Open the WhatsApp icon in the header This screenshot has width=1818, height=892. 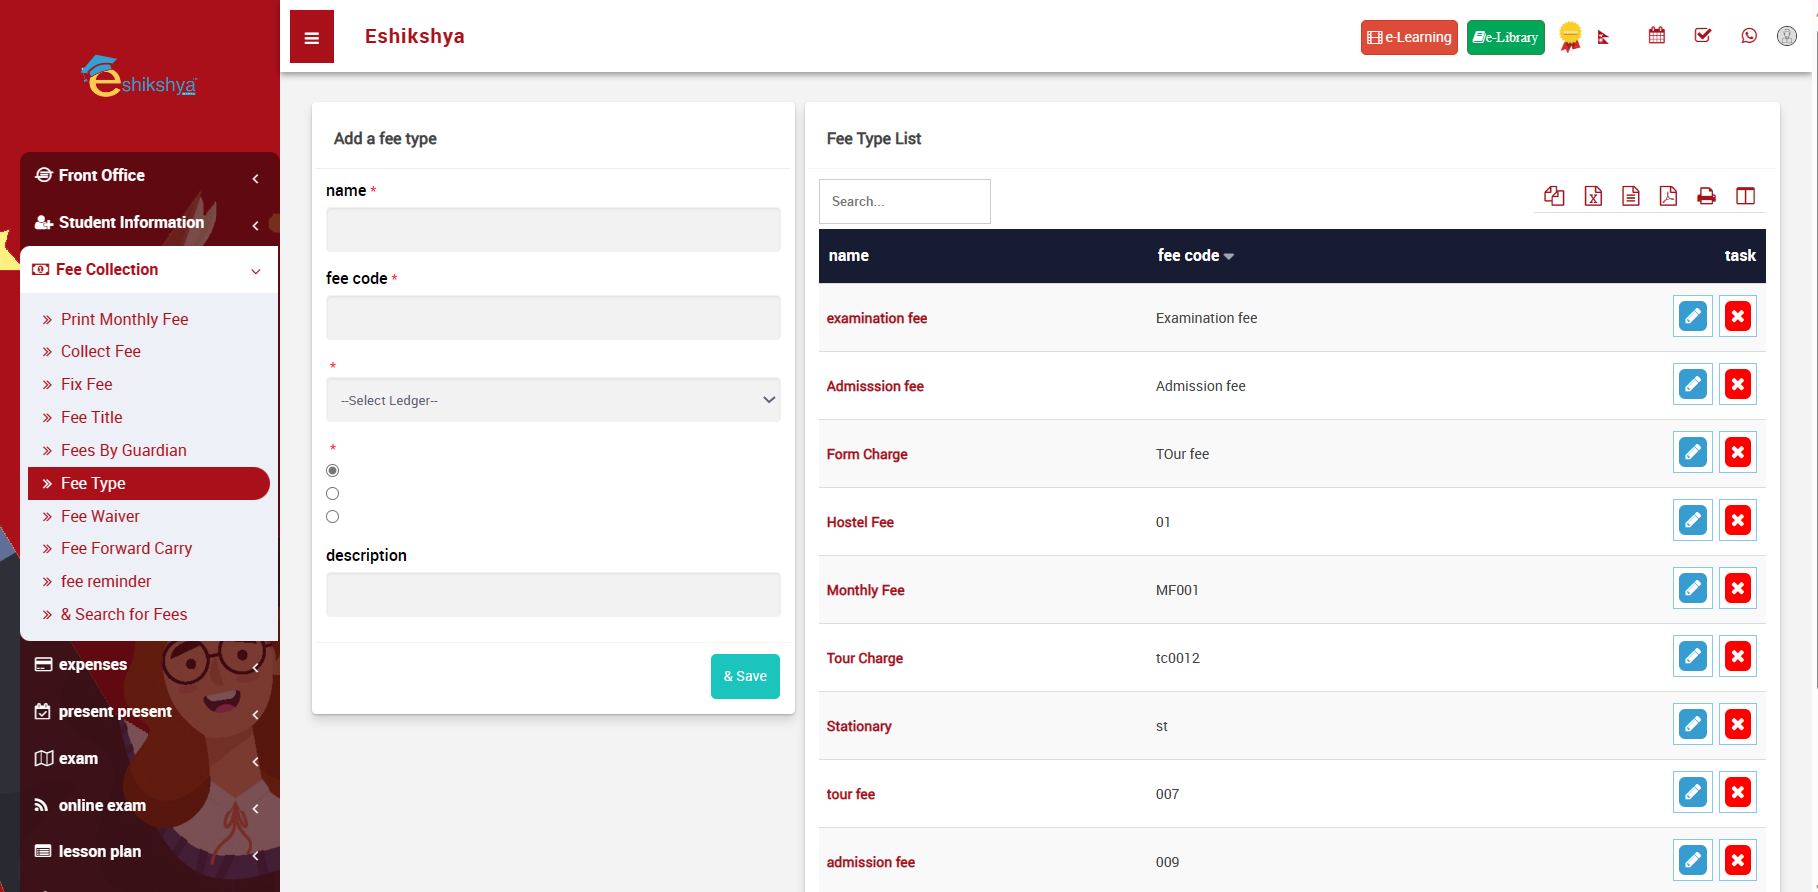(1748, 36)
